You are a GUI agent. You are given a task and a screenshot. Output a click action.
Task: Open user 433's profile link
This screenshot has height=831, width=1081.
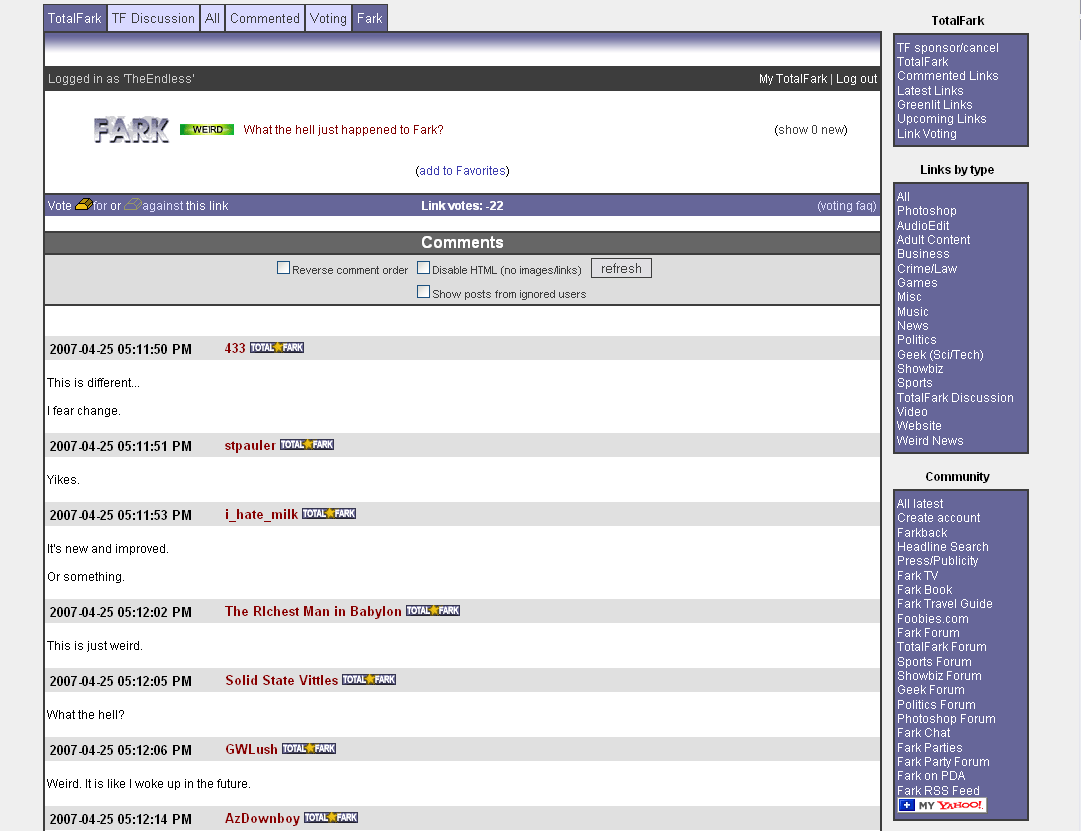point(235,348)
